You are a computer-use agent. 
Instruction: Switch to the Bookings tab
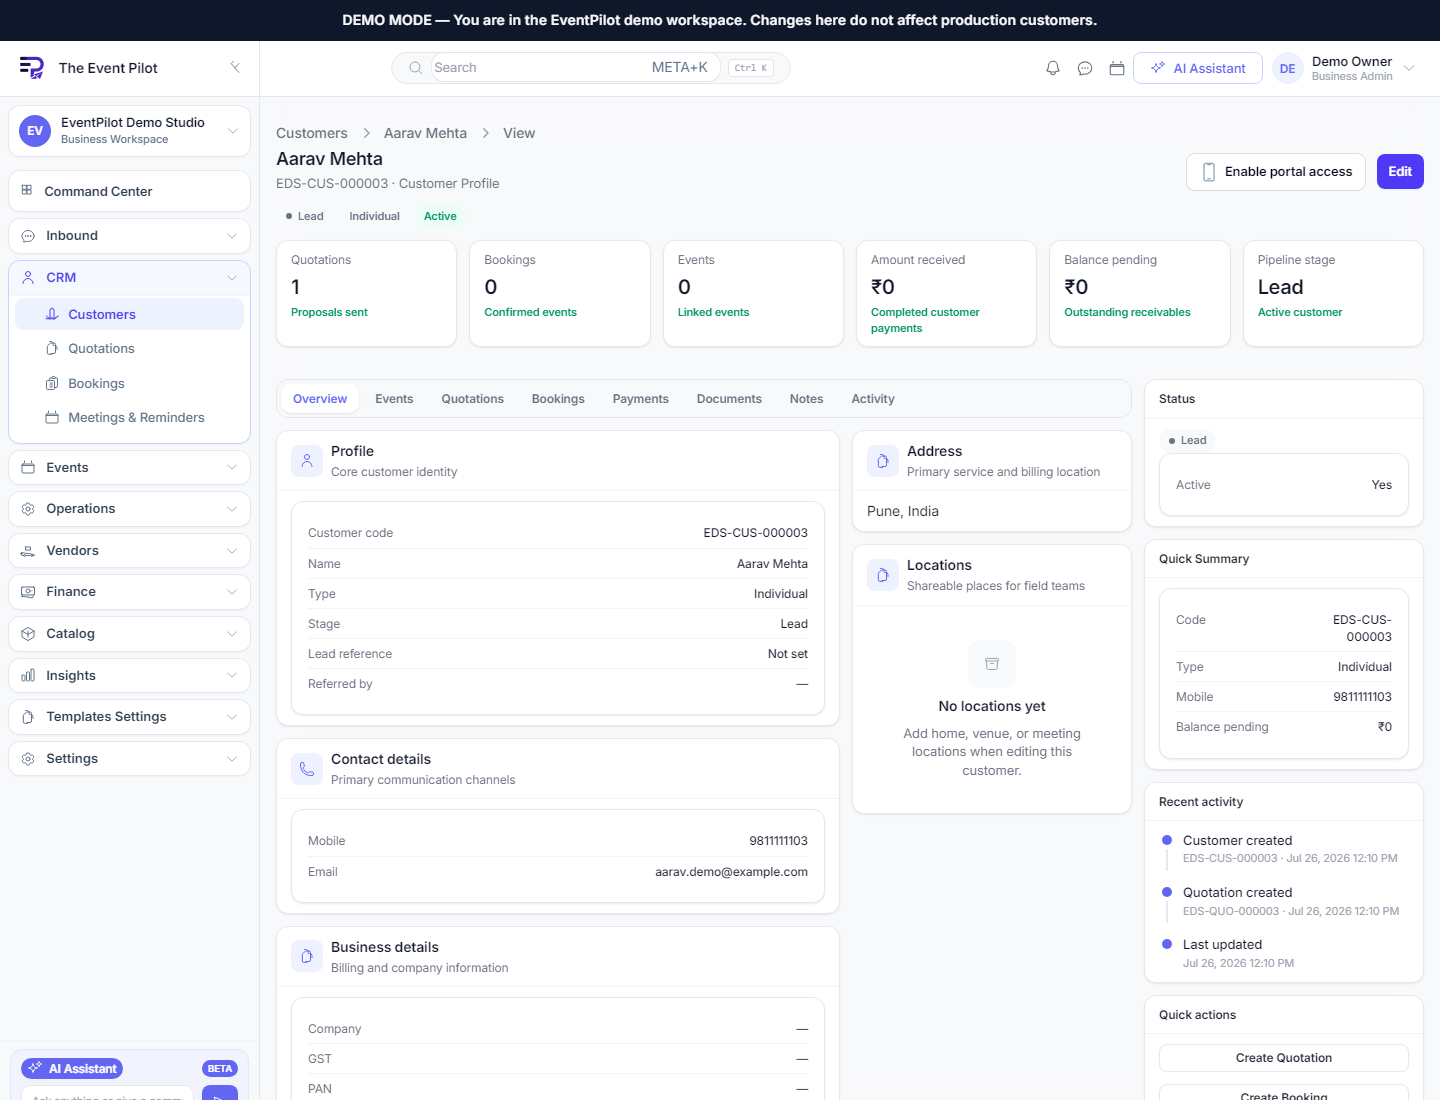[558, 399]
